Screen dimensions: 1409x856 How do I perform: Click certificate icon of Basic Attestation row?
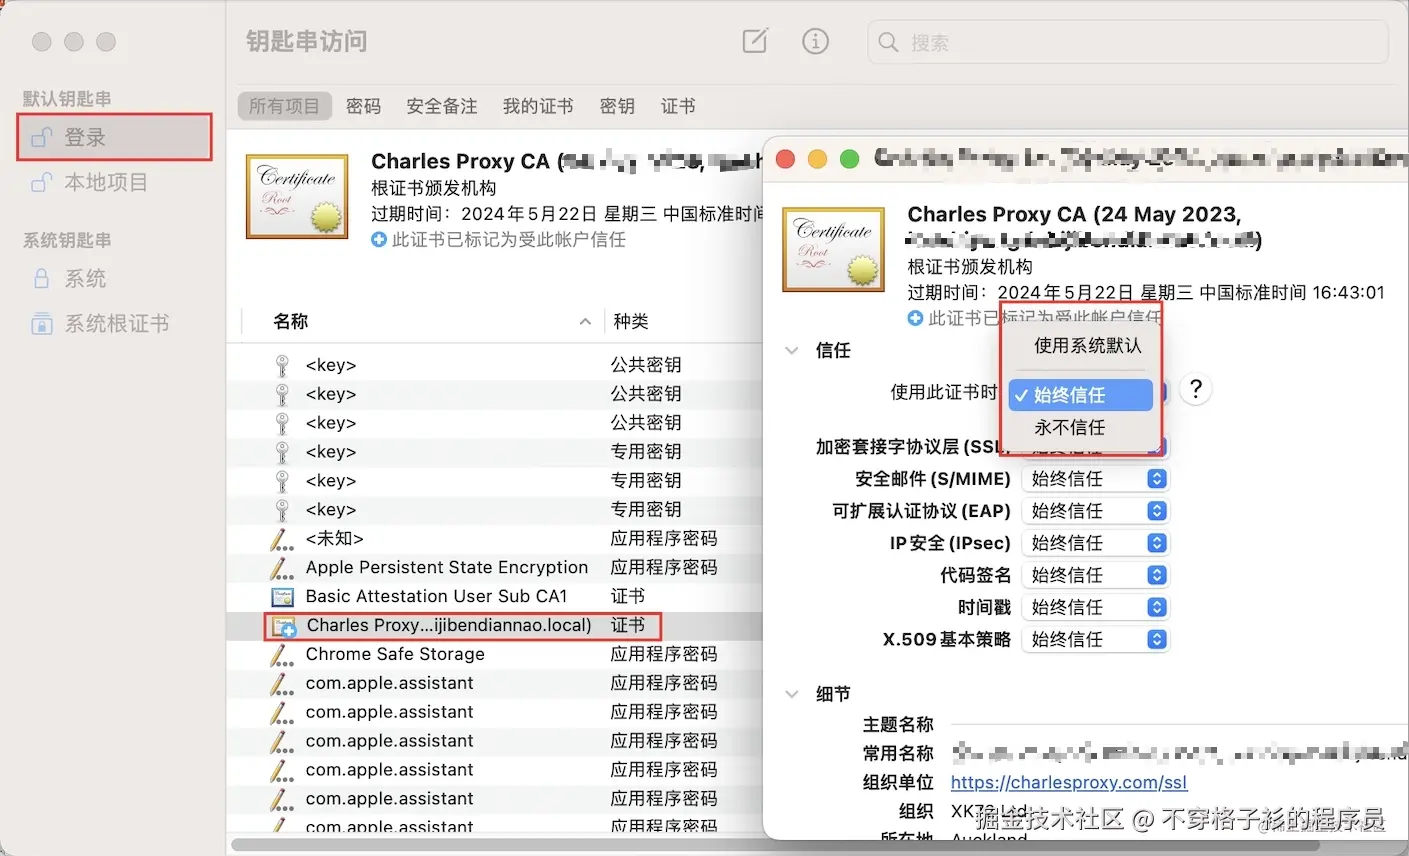(283, 597)
